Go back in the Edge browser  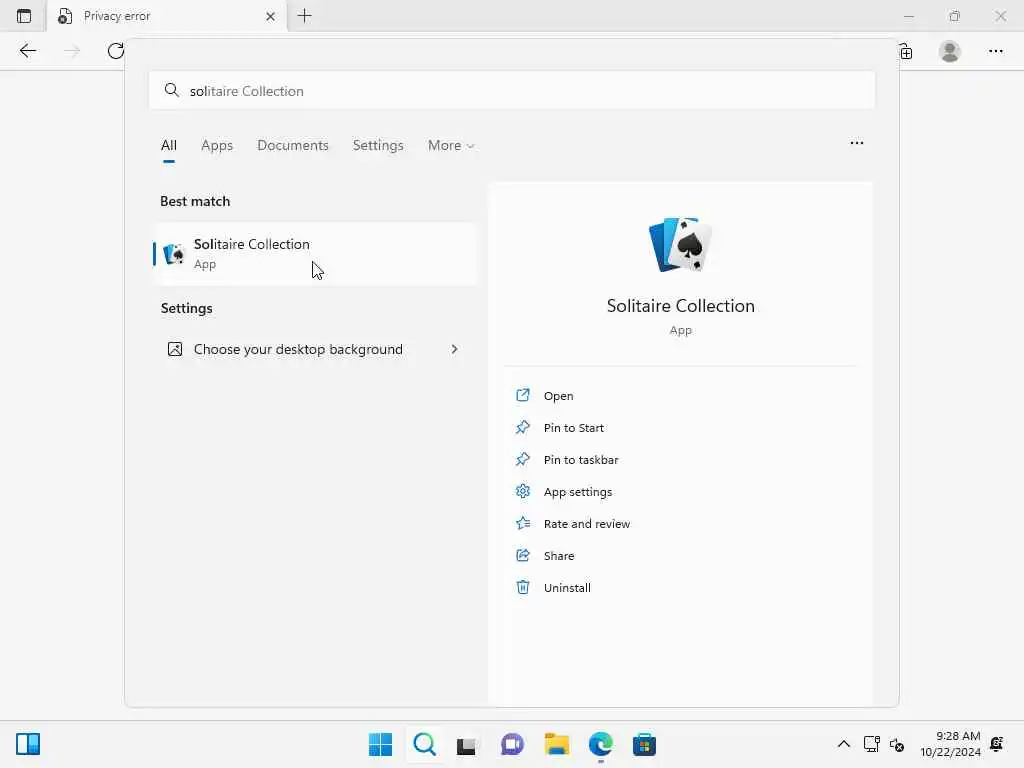(x=27, y=51)
